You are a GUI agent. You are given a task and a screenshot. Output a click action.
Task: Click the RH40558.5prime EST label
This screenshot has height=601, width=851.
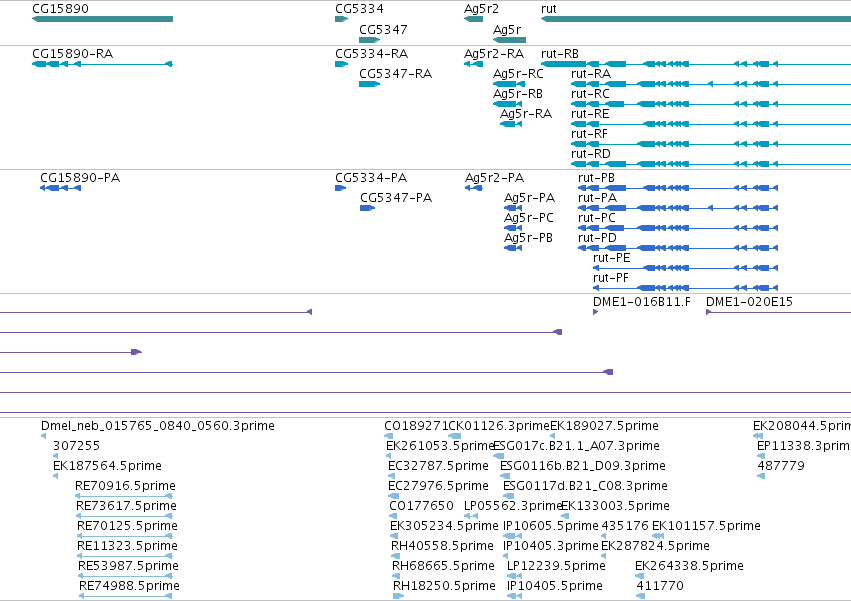click(443, 547)
